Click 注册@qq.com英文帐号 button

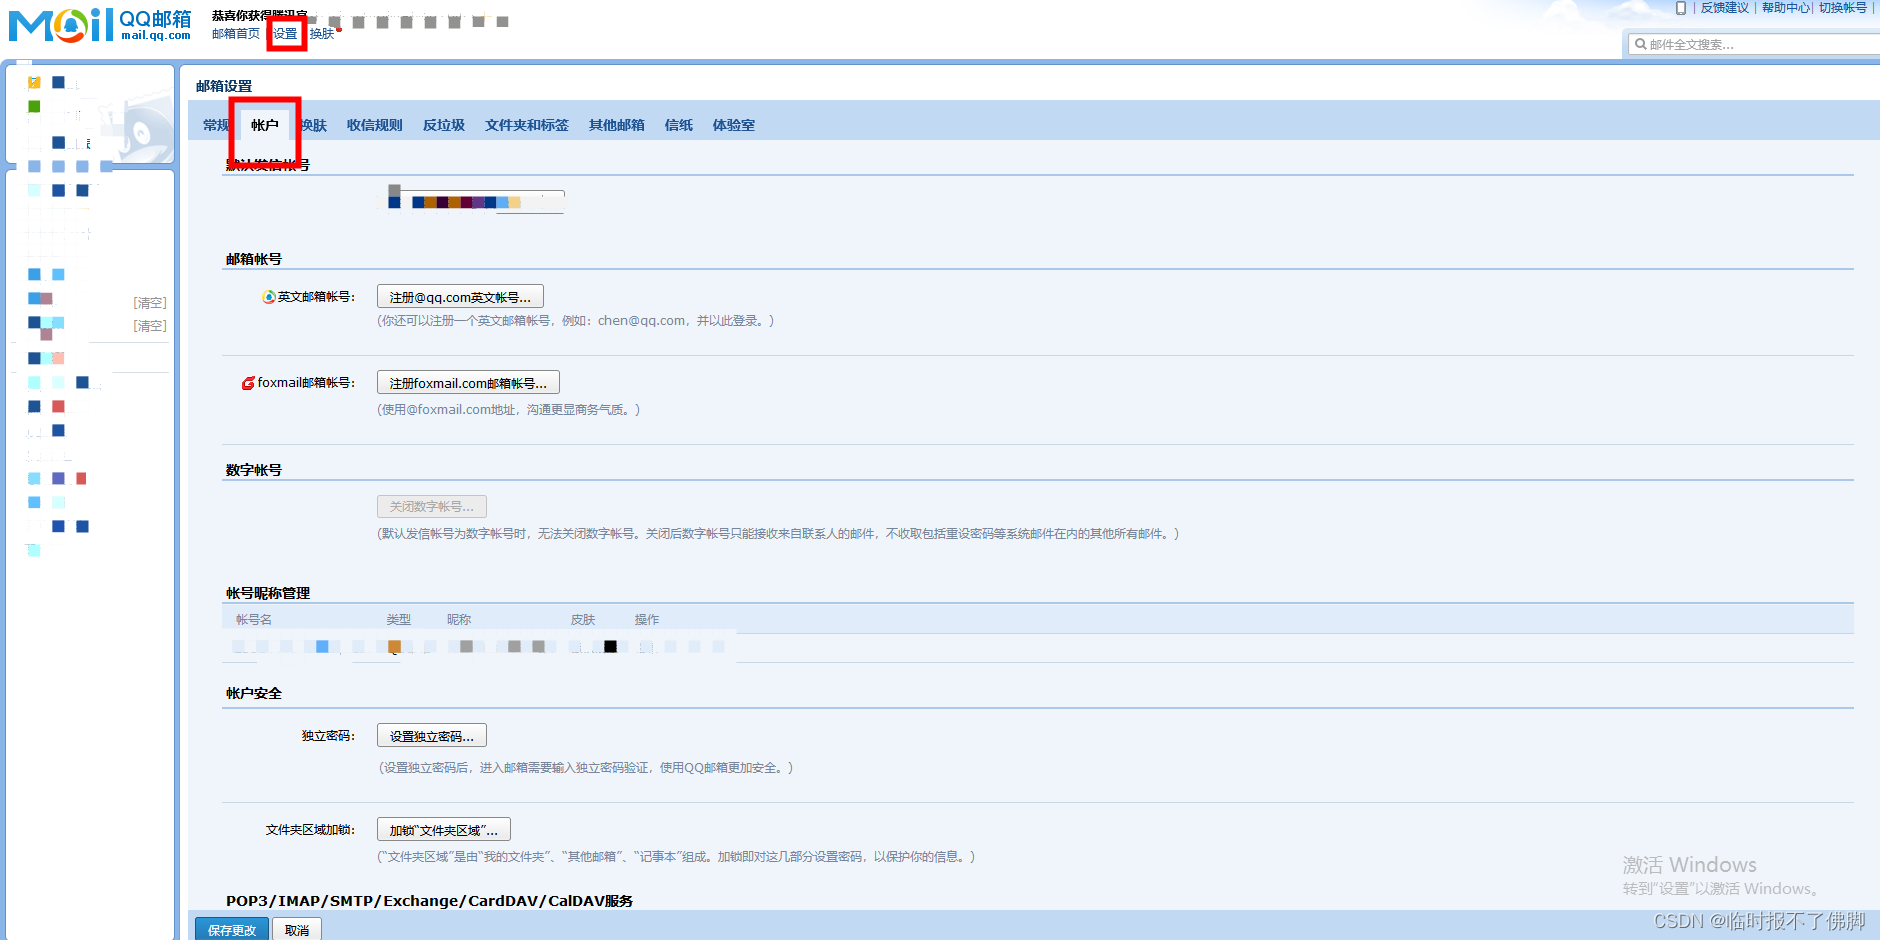point(459,296)
